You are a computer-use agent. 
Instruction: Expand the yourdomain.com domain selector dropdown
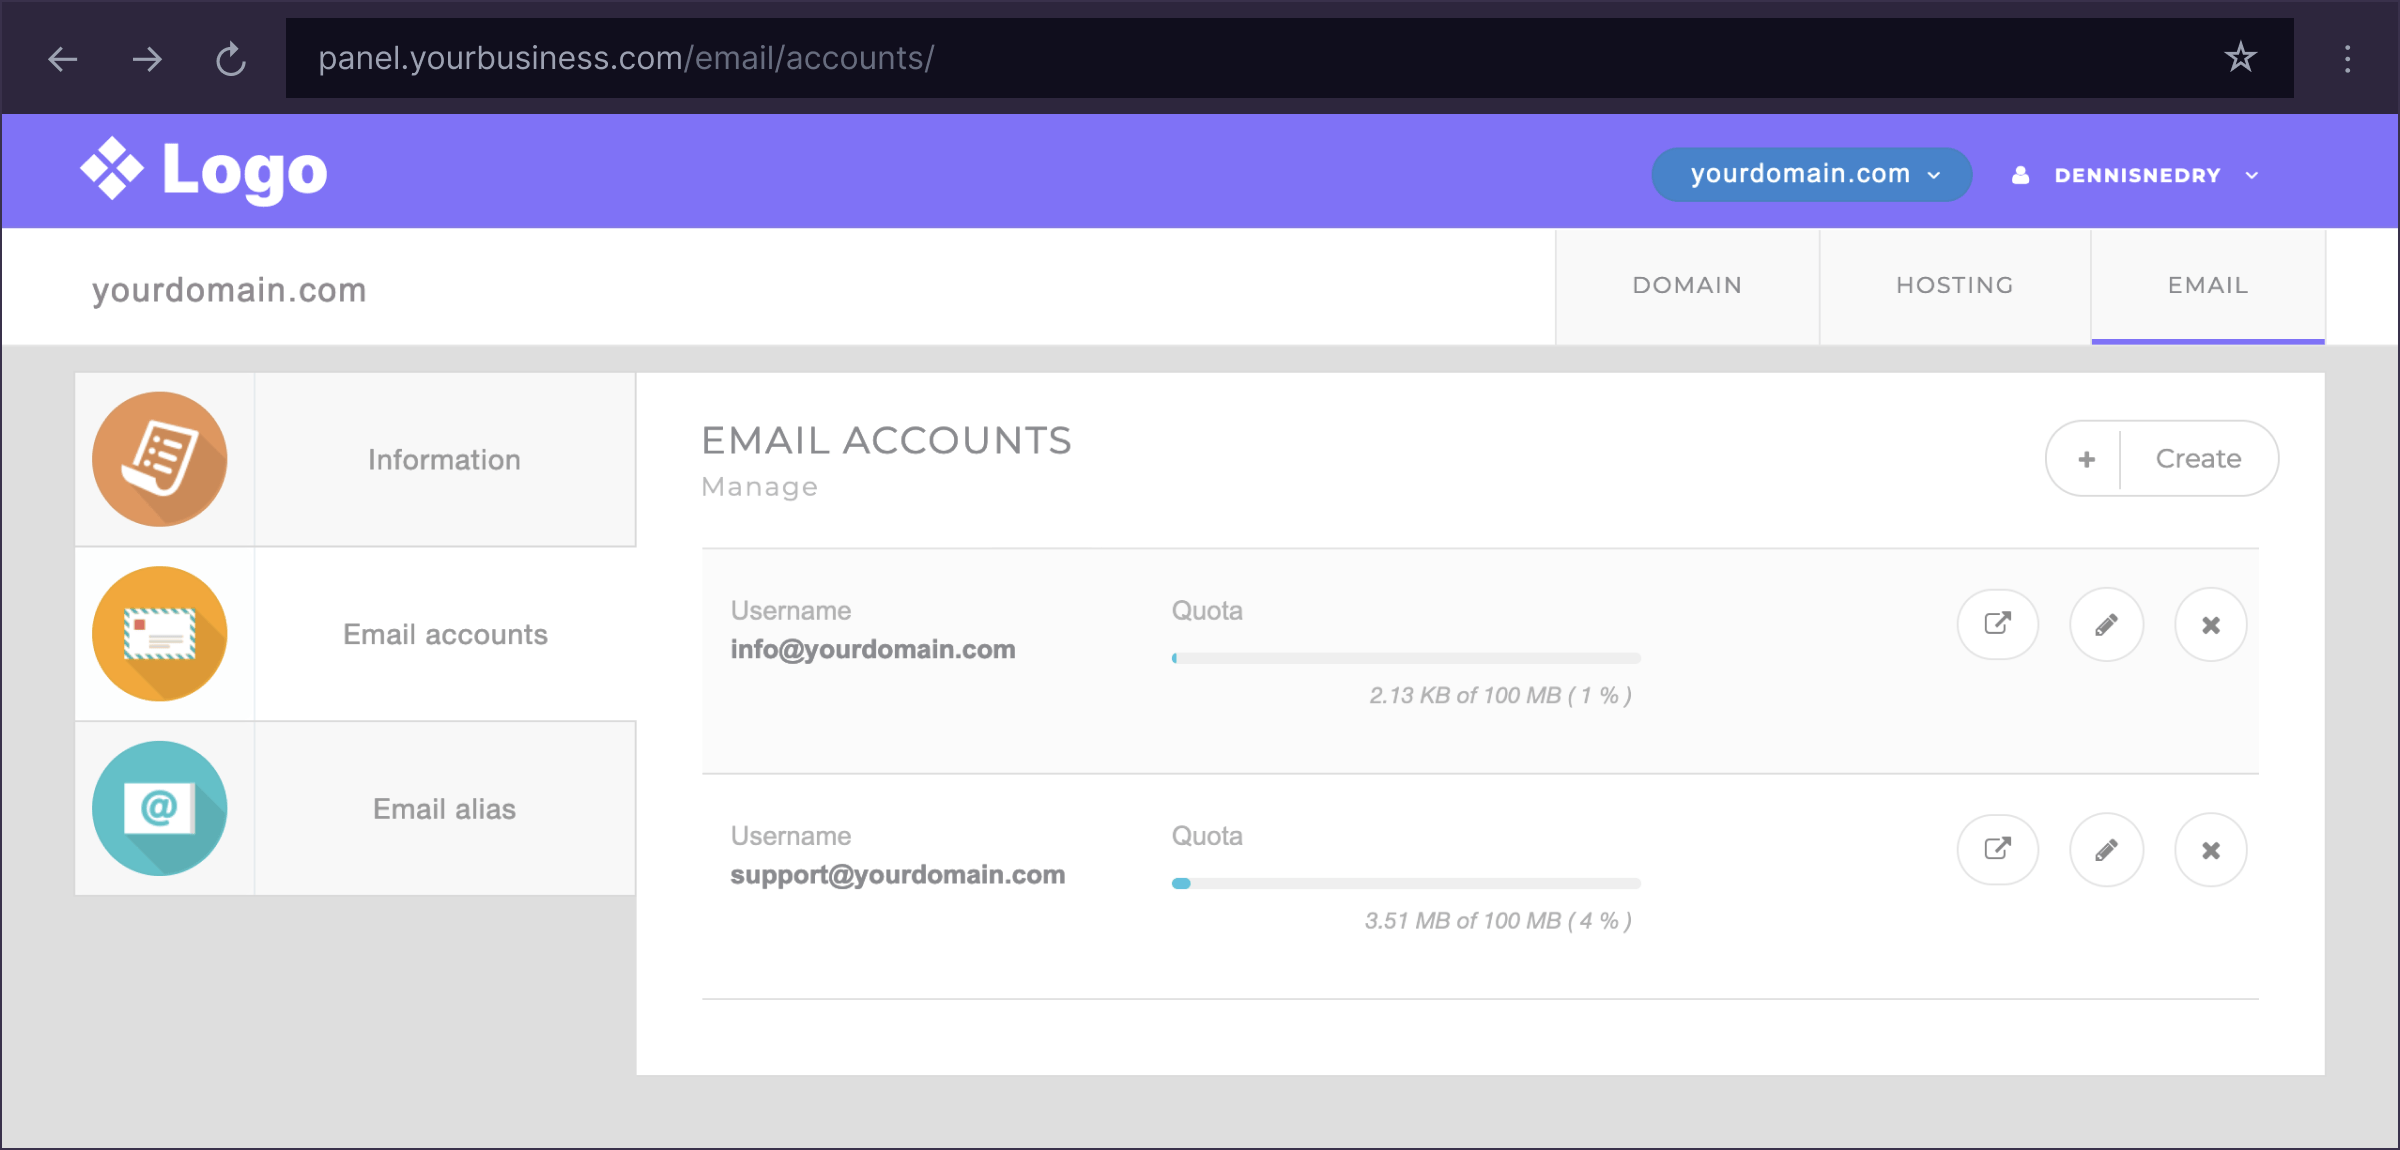point(1811,175)
